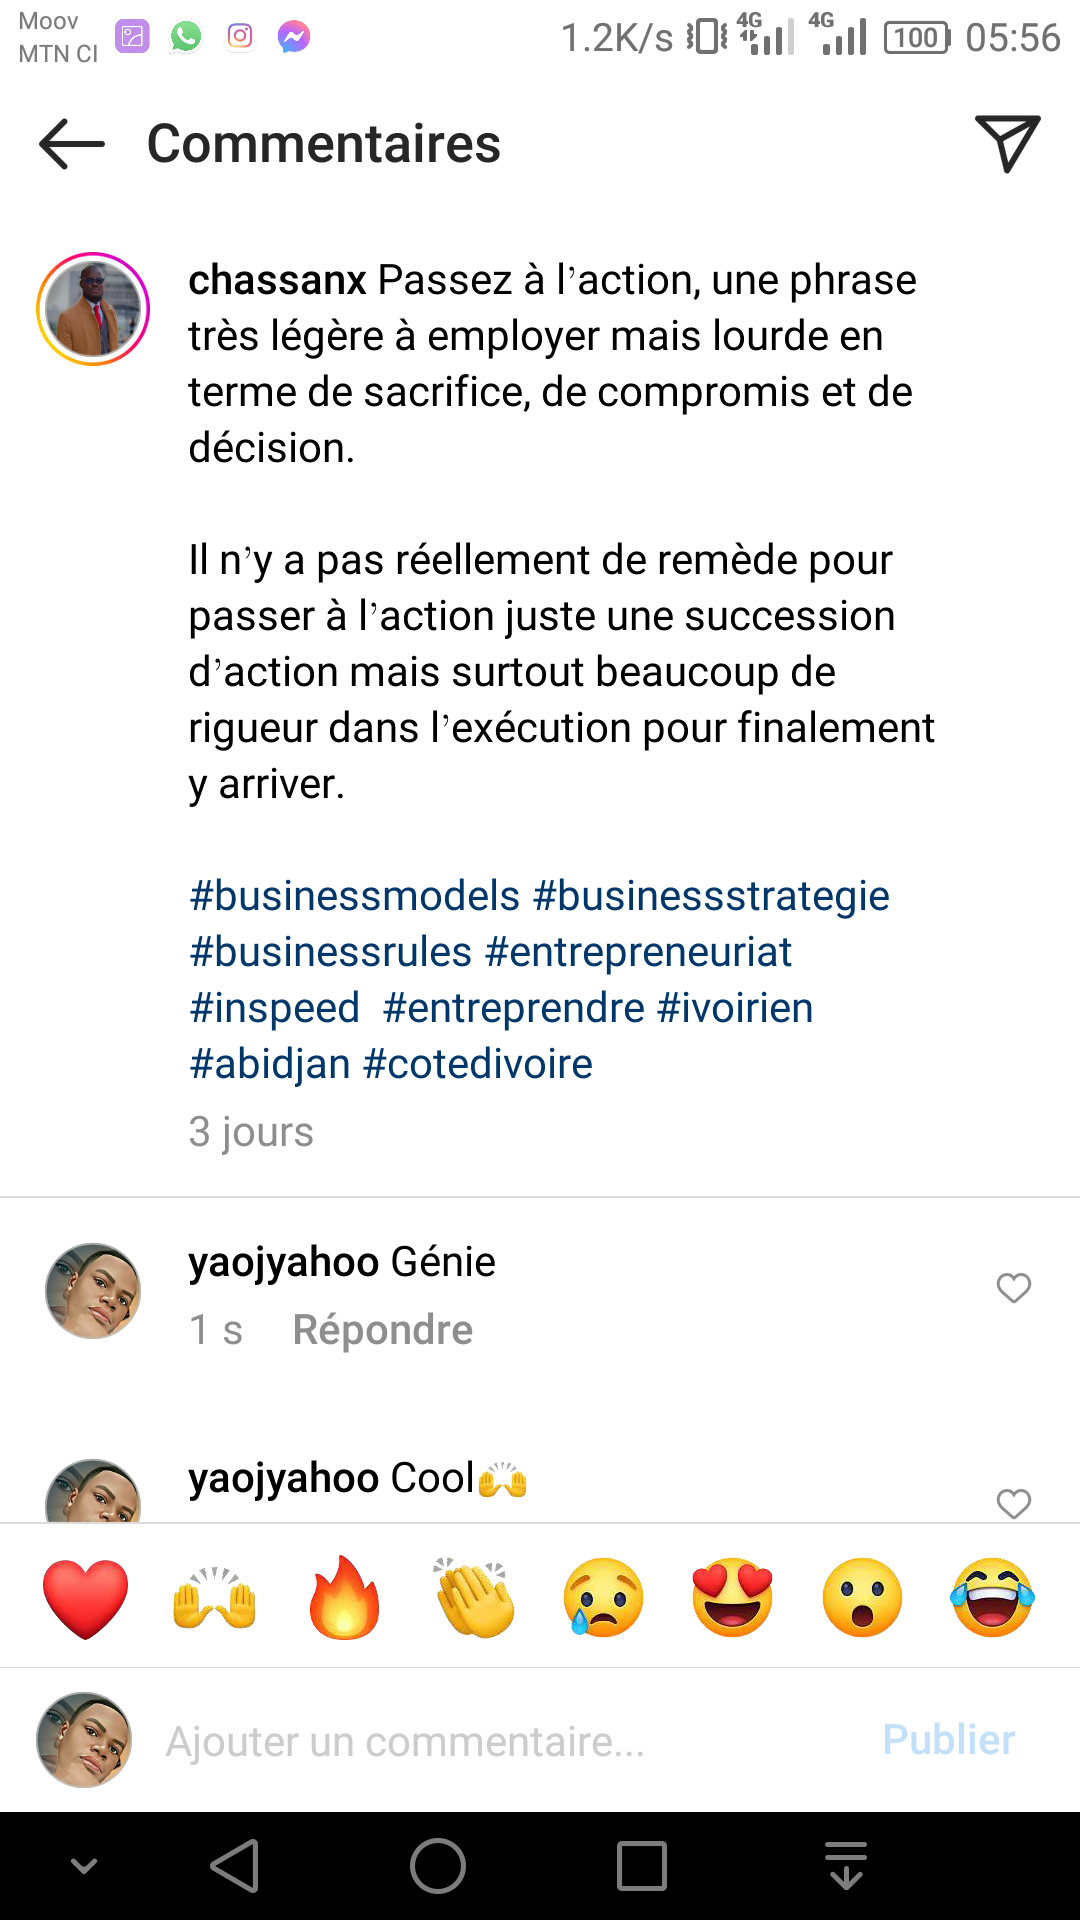Viewport: 1080px width, 1920px height.
Task: Open the #businessmodels hashtag
Action: [x=355, y=896]
